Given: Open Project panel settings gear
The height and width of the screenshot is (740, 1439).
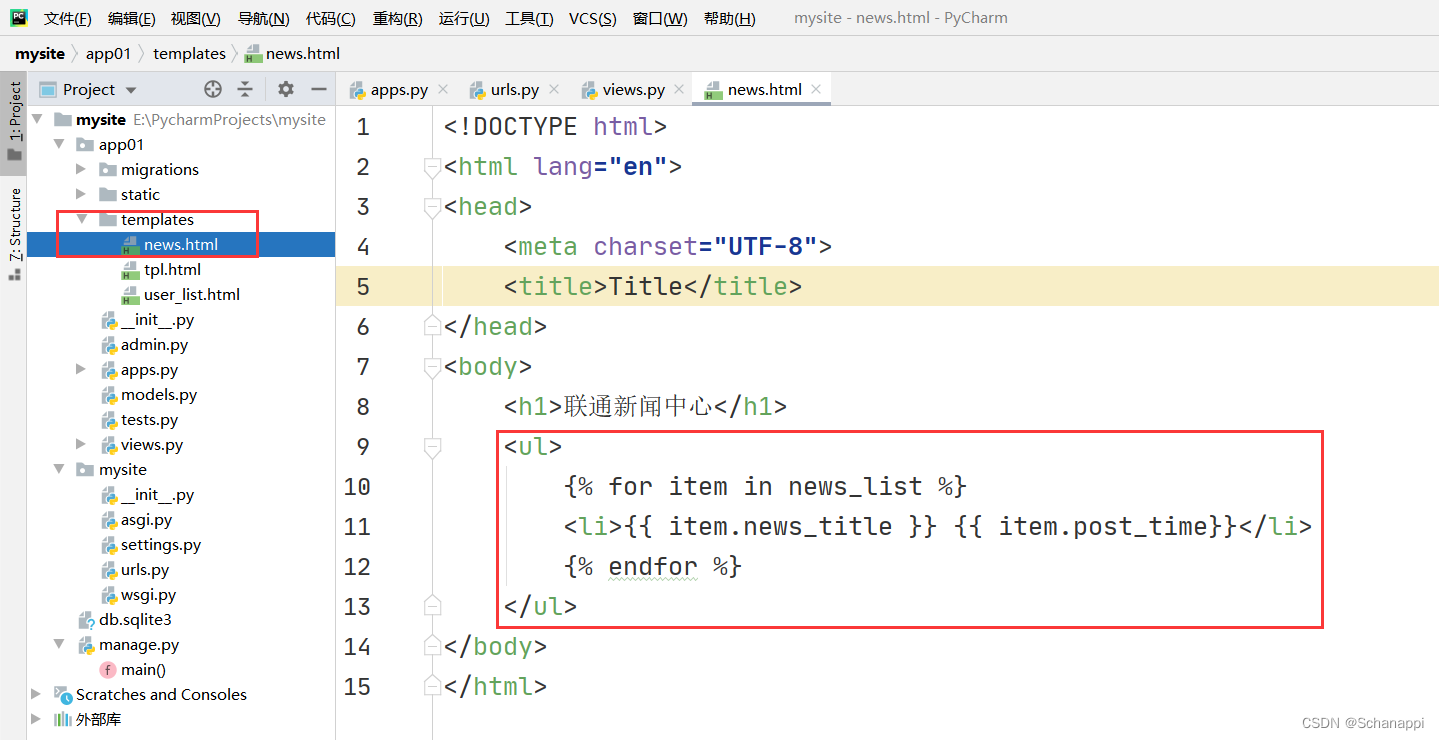Looking at the screenshot, I should coord(286,89).
